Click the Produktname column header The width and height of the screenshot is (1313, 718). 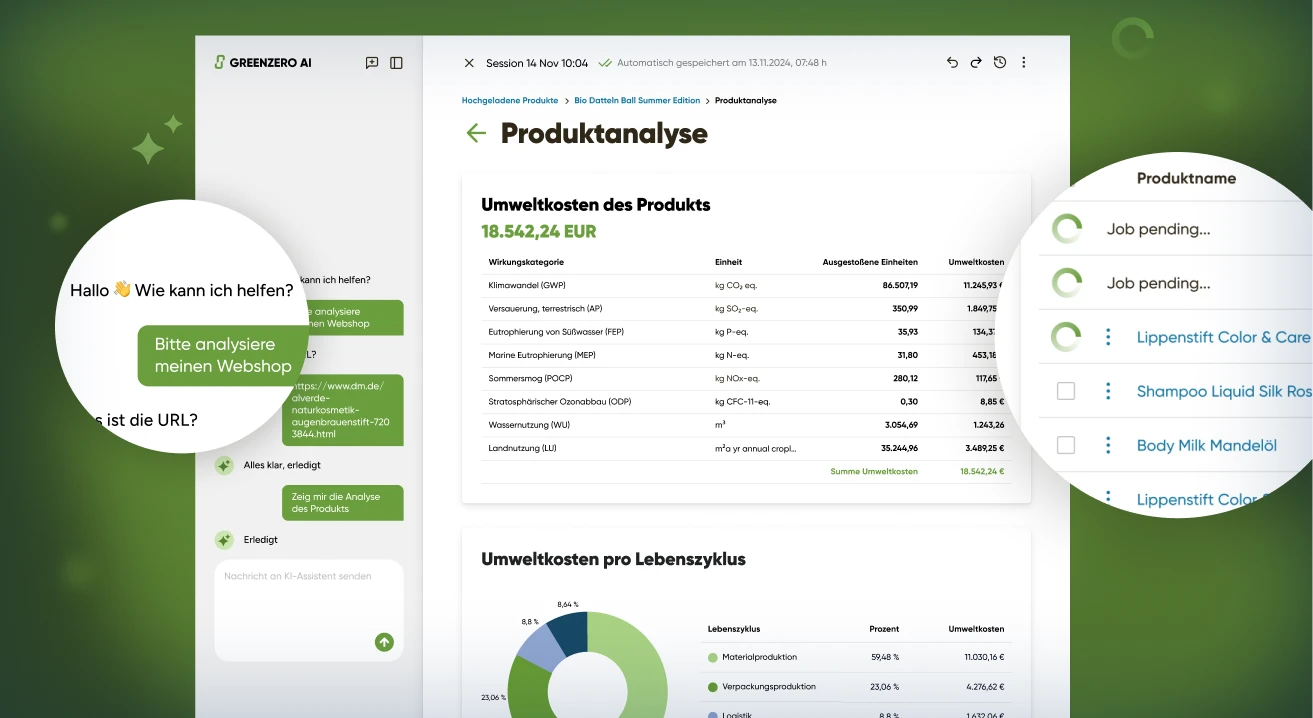[x=1186, y=178]
